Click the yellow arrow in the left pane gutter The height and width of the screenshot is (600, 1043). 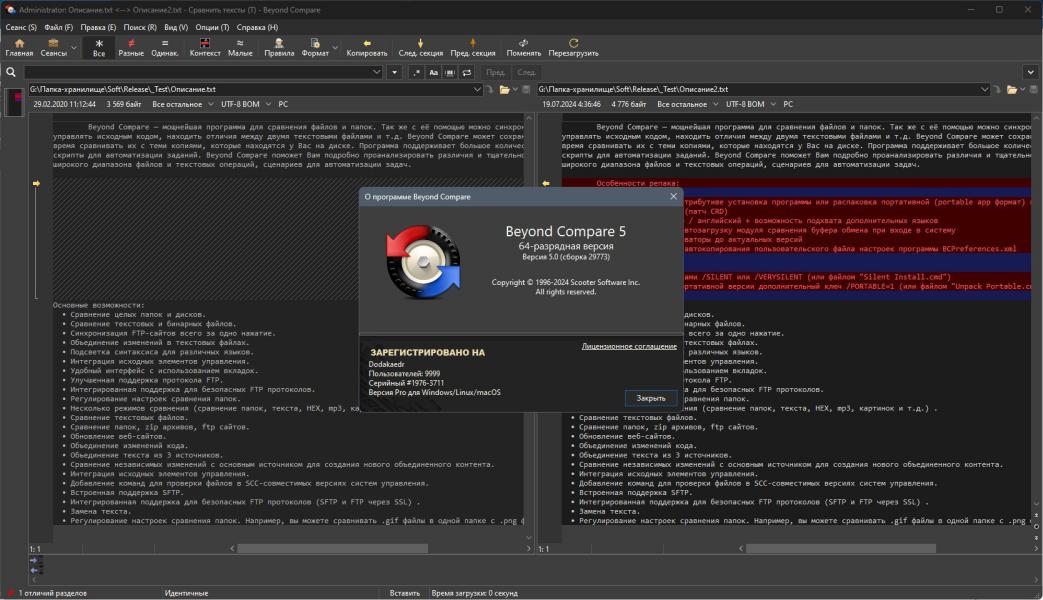[37, 183]
